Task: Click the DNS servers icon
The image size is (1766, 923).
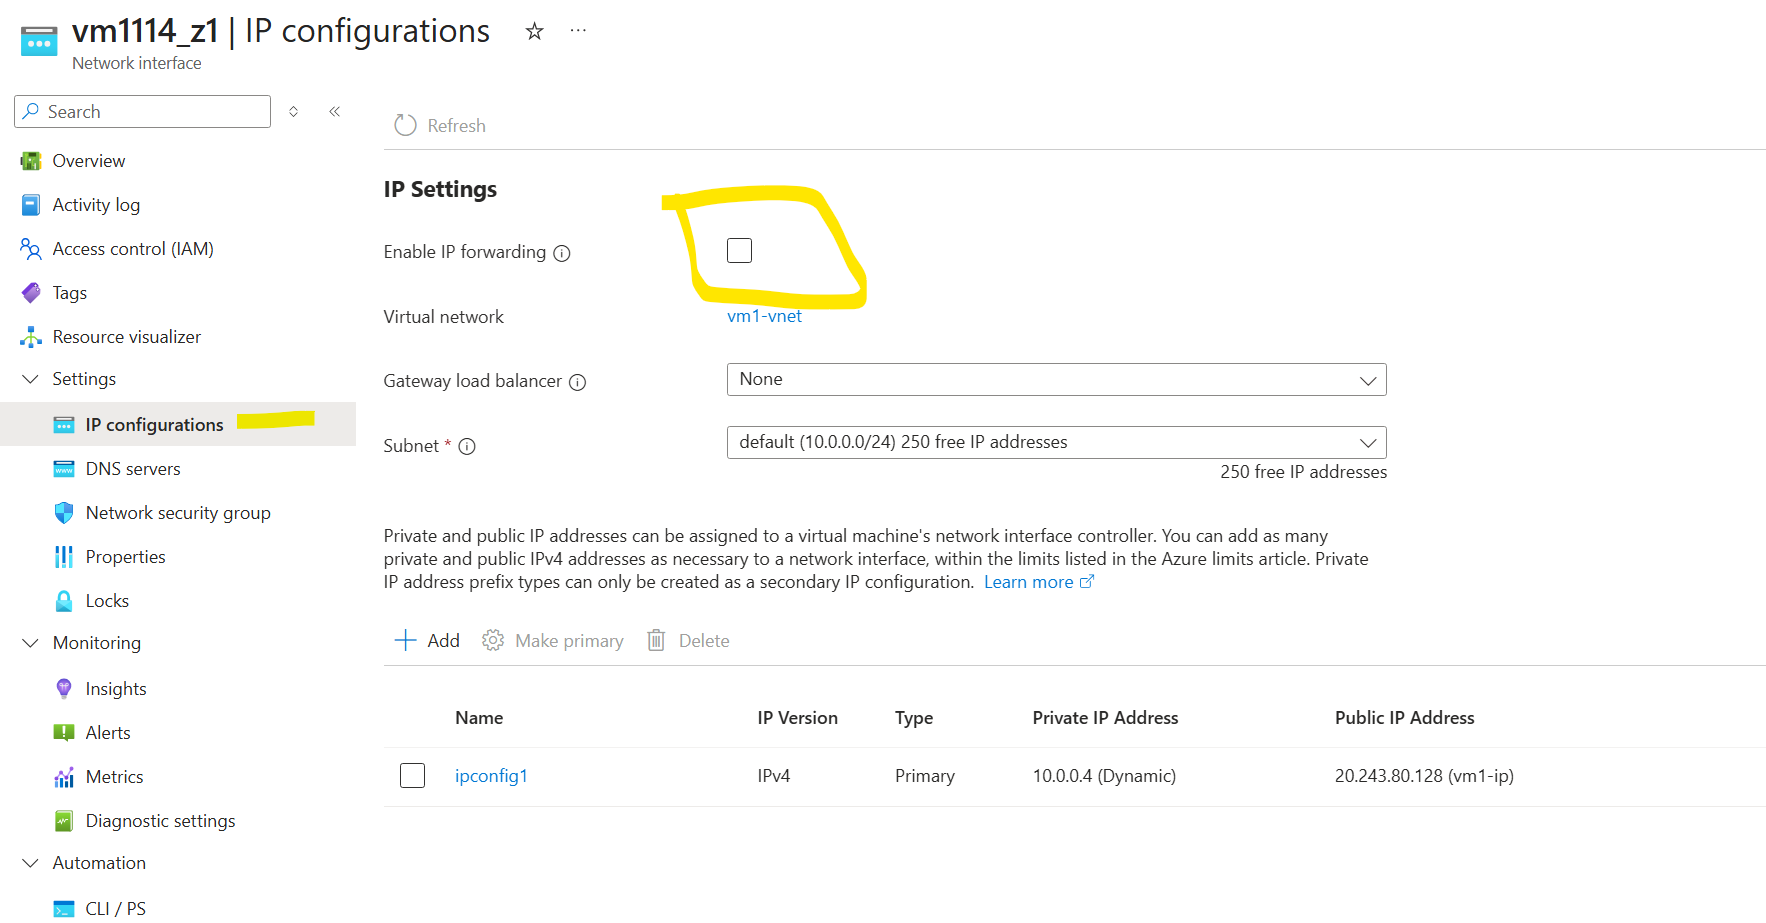Action: click(64, 469)
